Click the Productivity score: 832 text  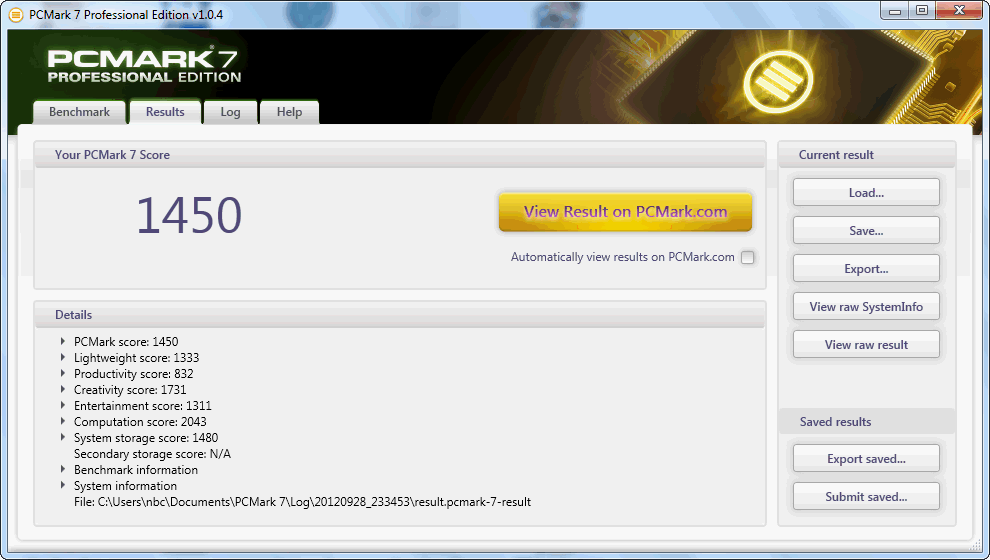(134, 373)
